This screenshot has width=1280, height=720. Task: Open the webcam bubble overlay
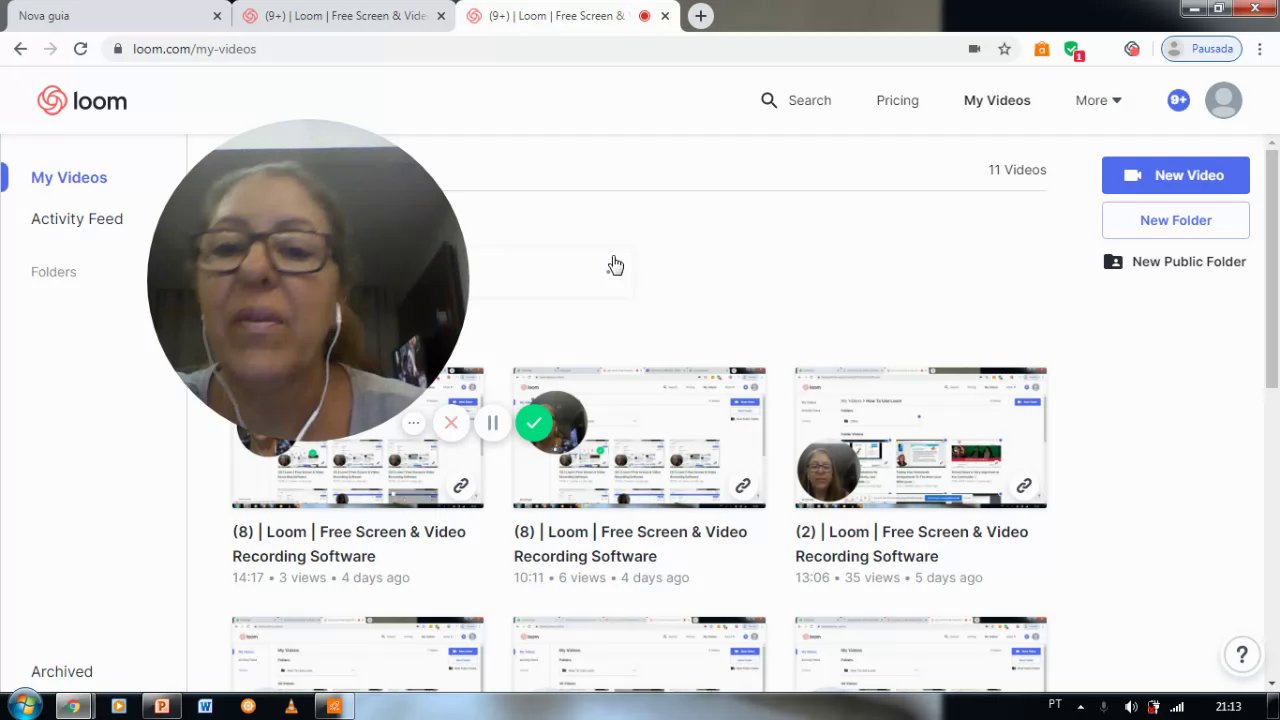pyautogui.click(x=308, y=280)
